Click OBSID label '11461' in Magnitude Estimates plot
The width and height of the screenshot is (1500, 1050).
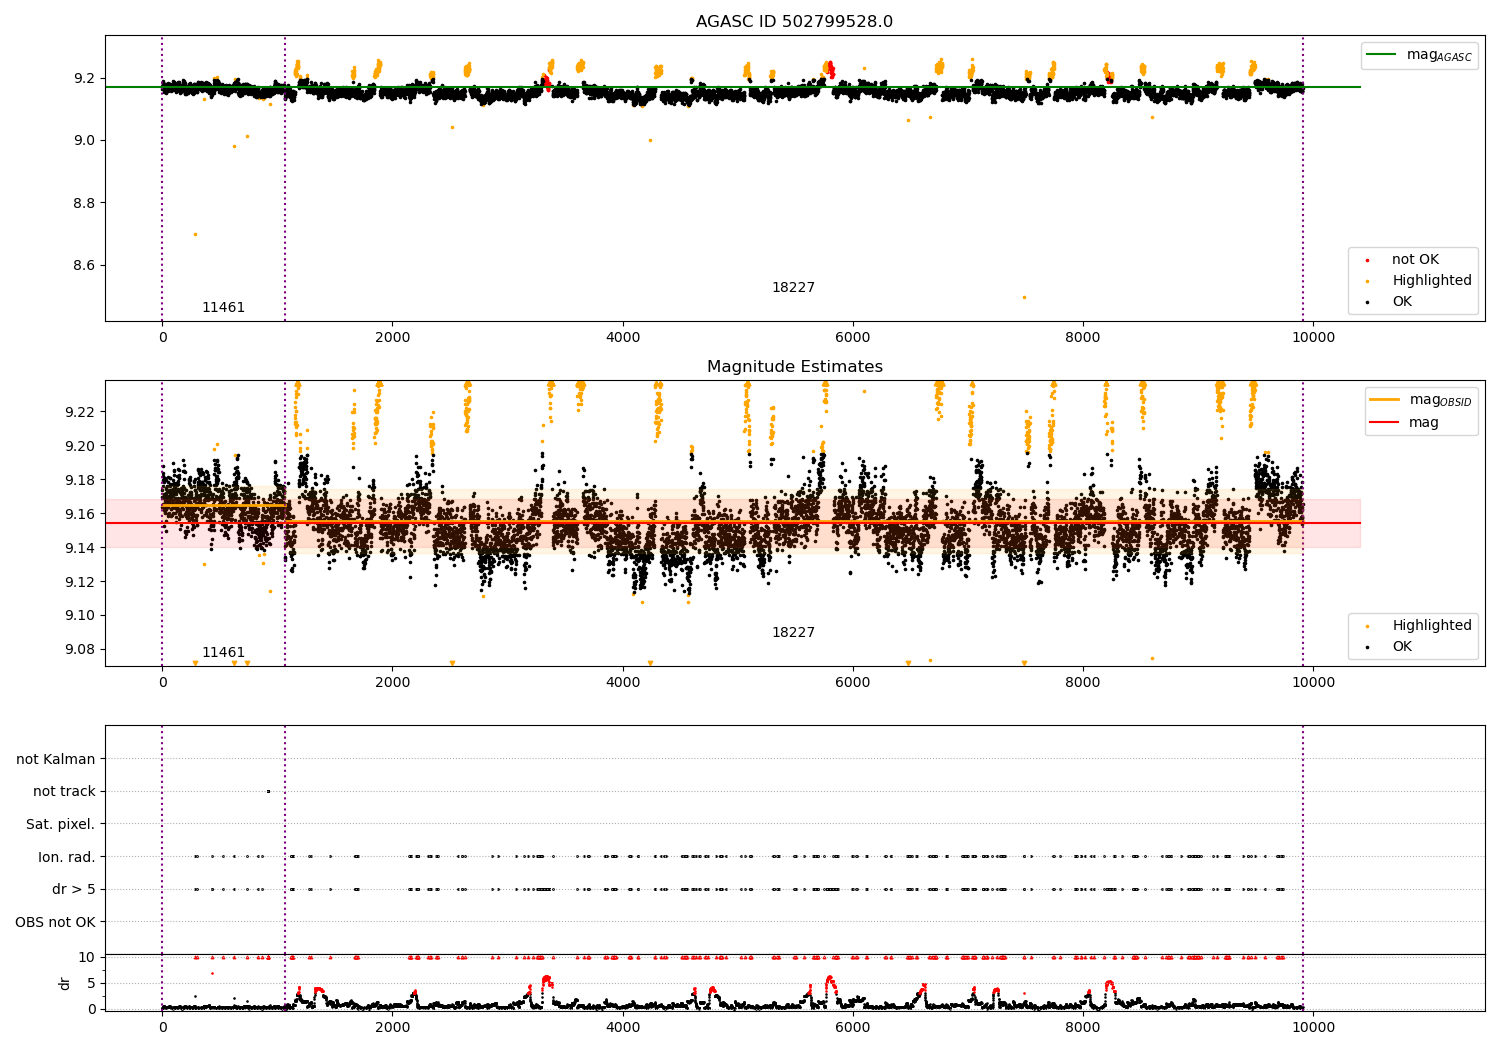pyautogui.click(x=224, y=653)
